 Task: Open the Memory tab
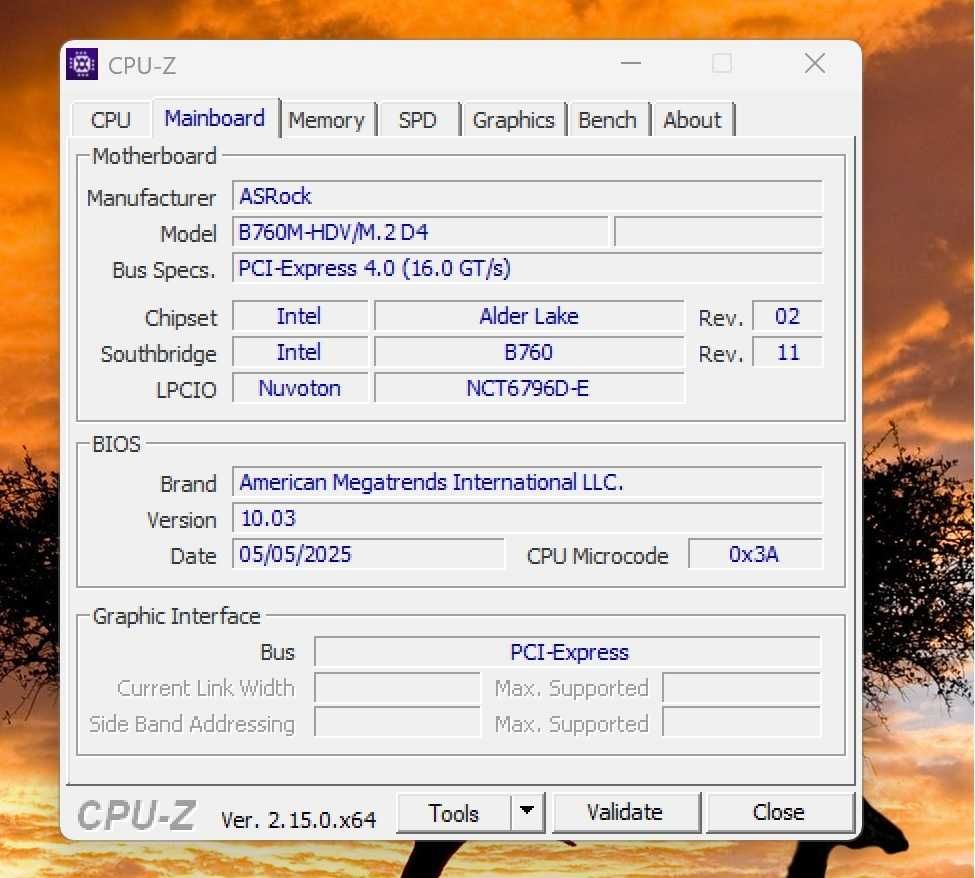[327, 119]
